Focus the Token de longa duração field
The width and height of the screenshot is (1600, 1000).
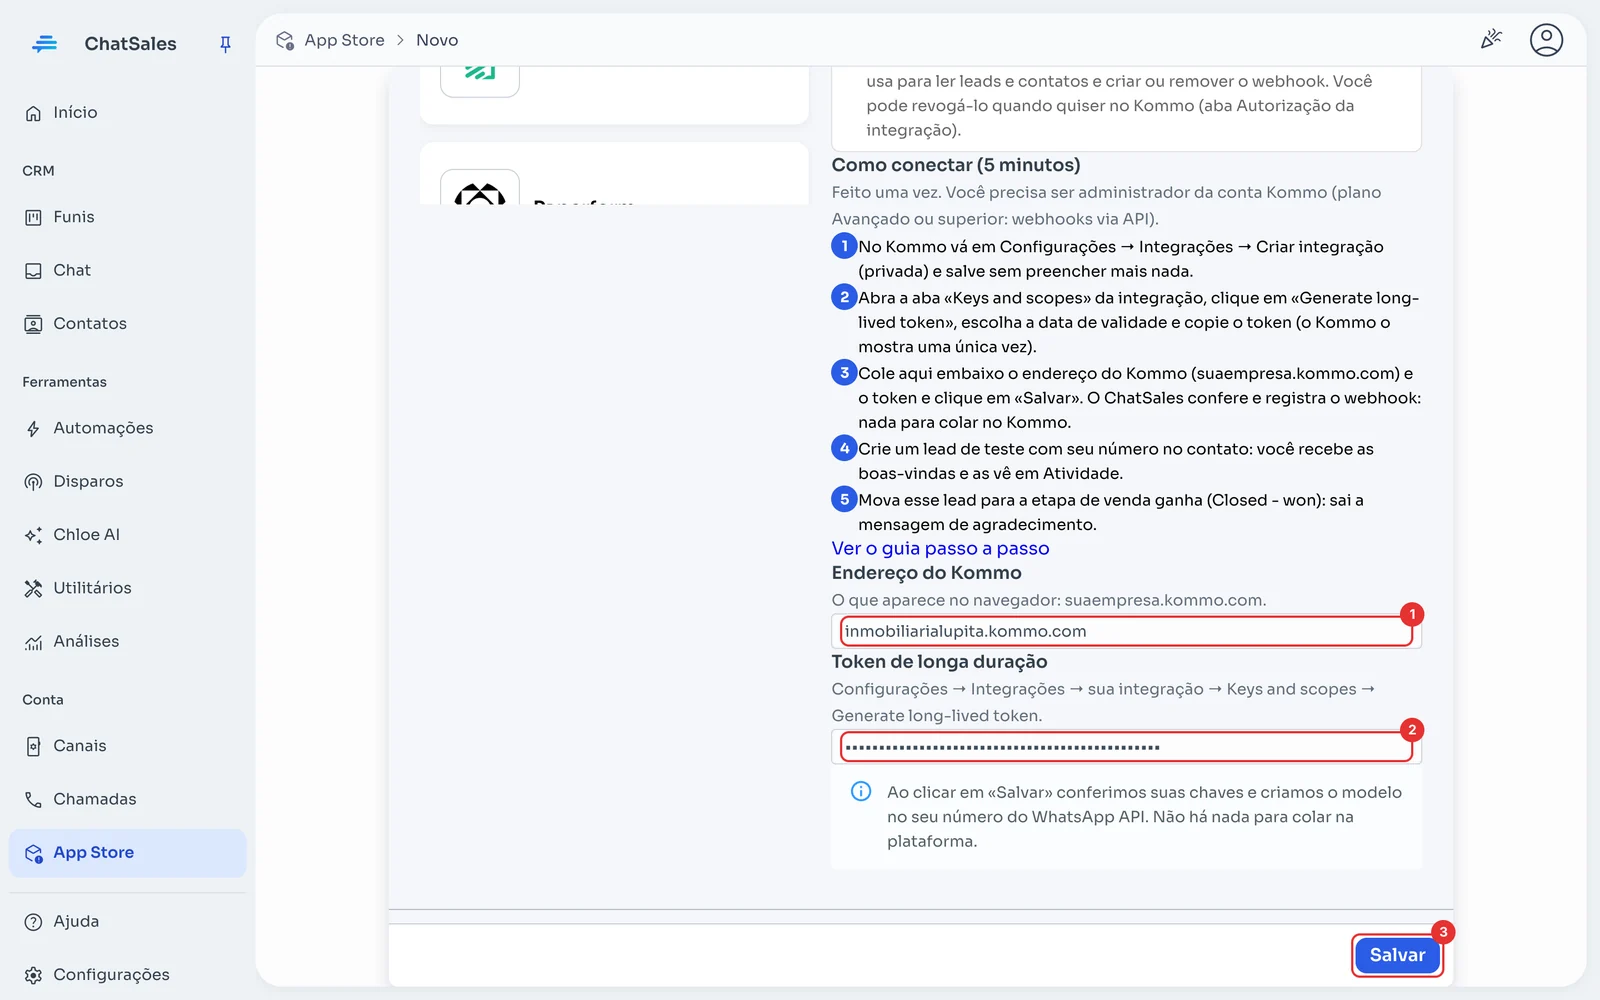1126,747
